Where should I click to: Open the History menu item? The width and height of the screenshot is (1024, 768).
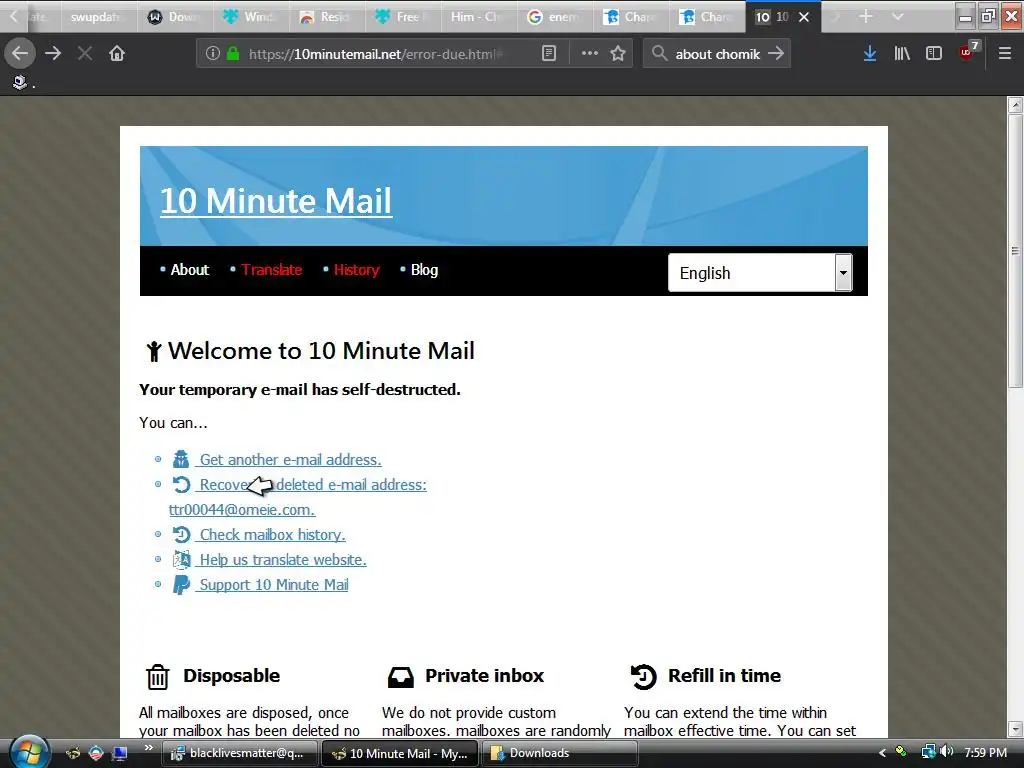(357, 270)
